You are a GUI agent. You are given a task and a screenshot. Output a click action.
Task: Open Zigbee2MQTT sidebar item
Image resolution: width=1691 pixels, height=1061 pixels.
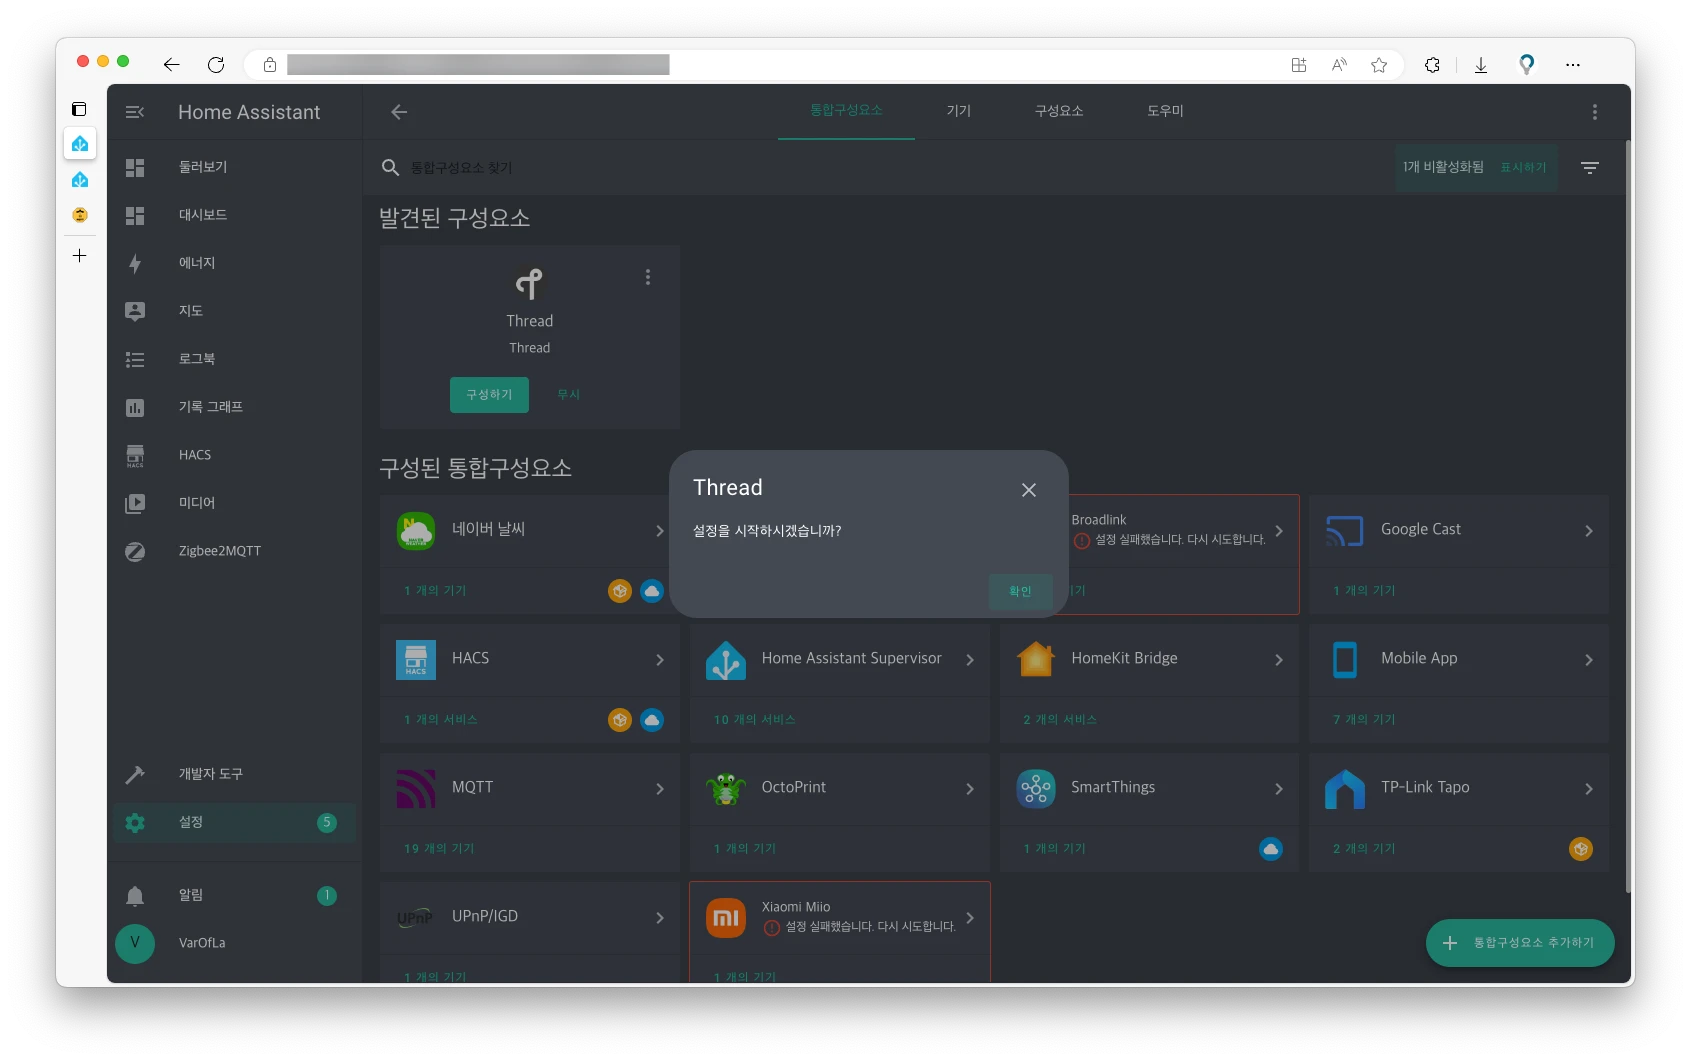(219, 551)
